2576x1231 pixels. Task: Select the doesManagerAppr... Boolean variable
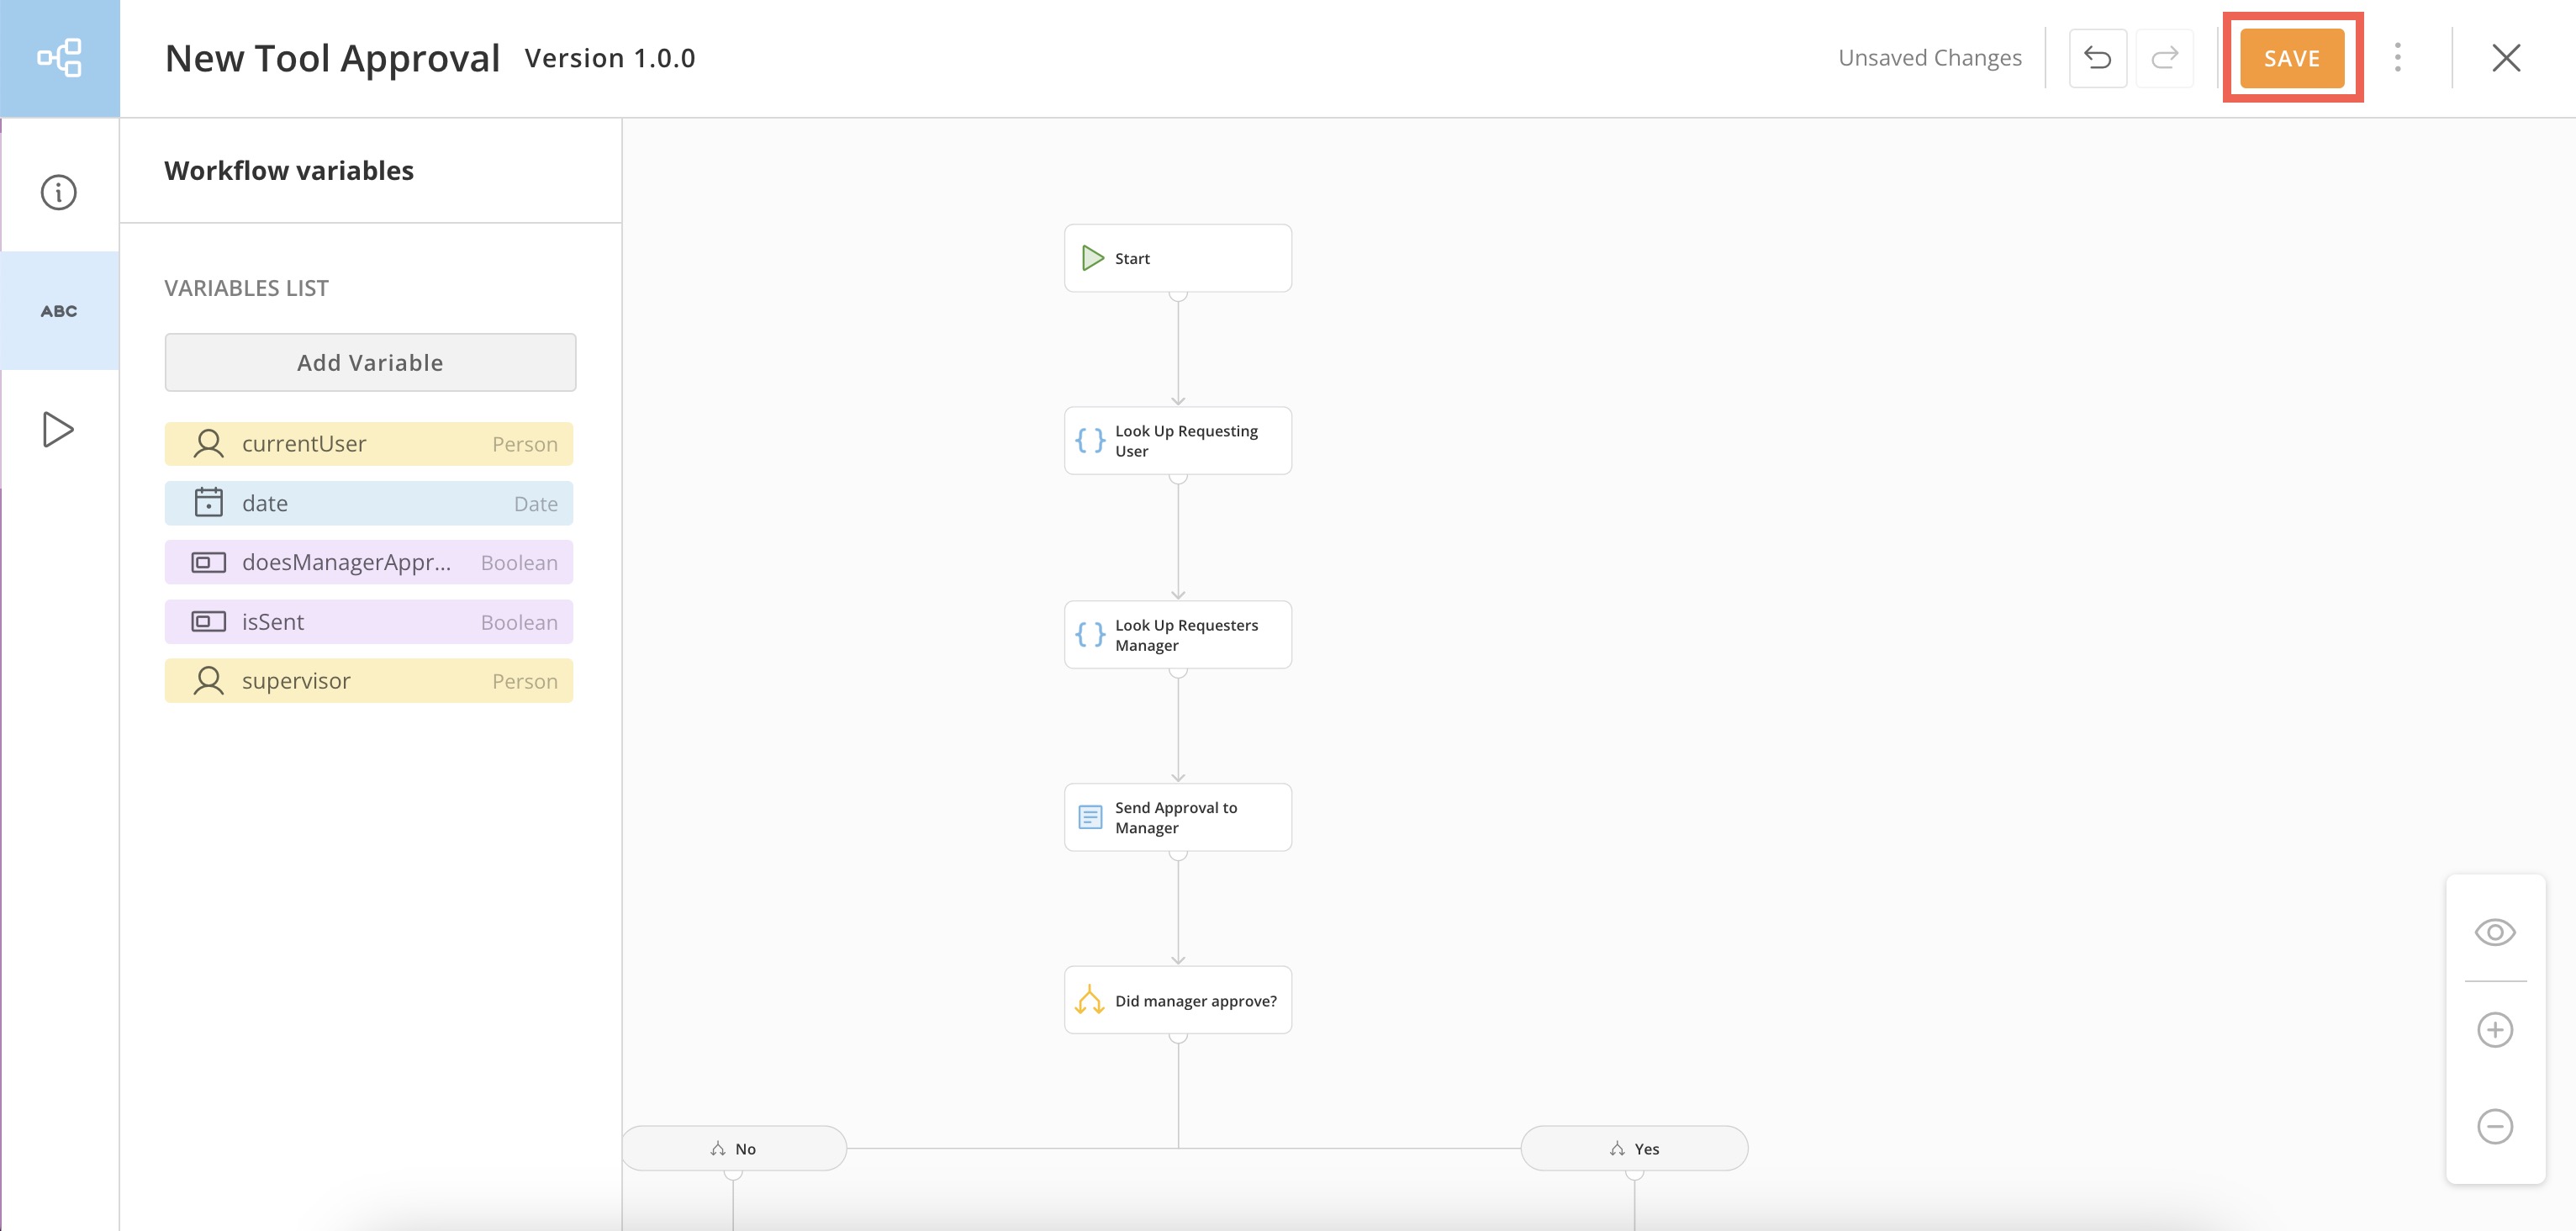pos(369,562)
